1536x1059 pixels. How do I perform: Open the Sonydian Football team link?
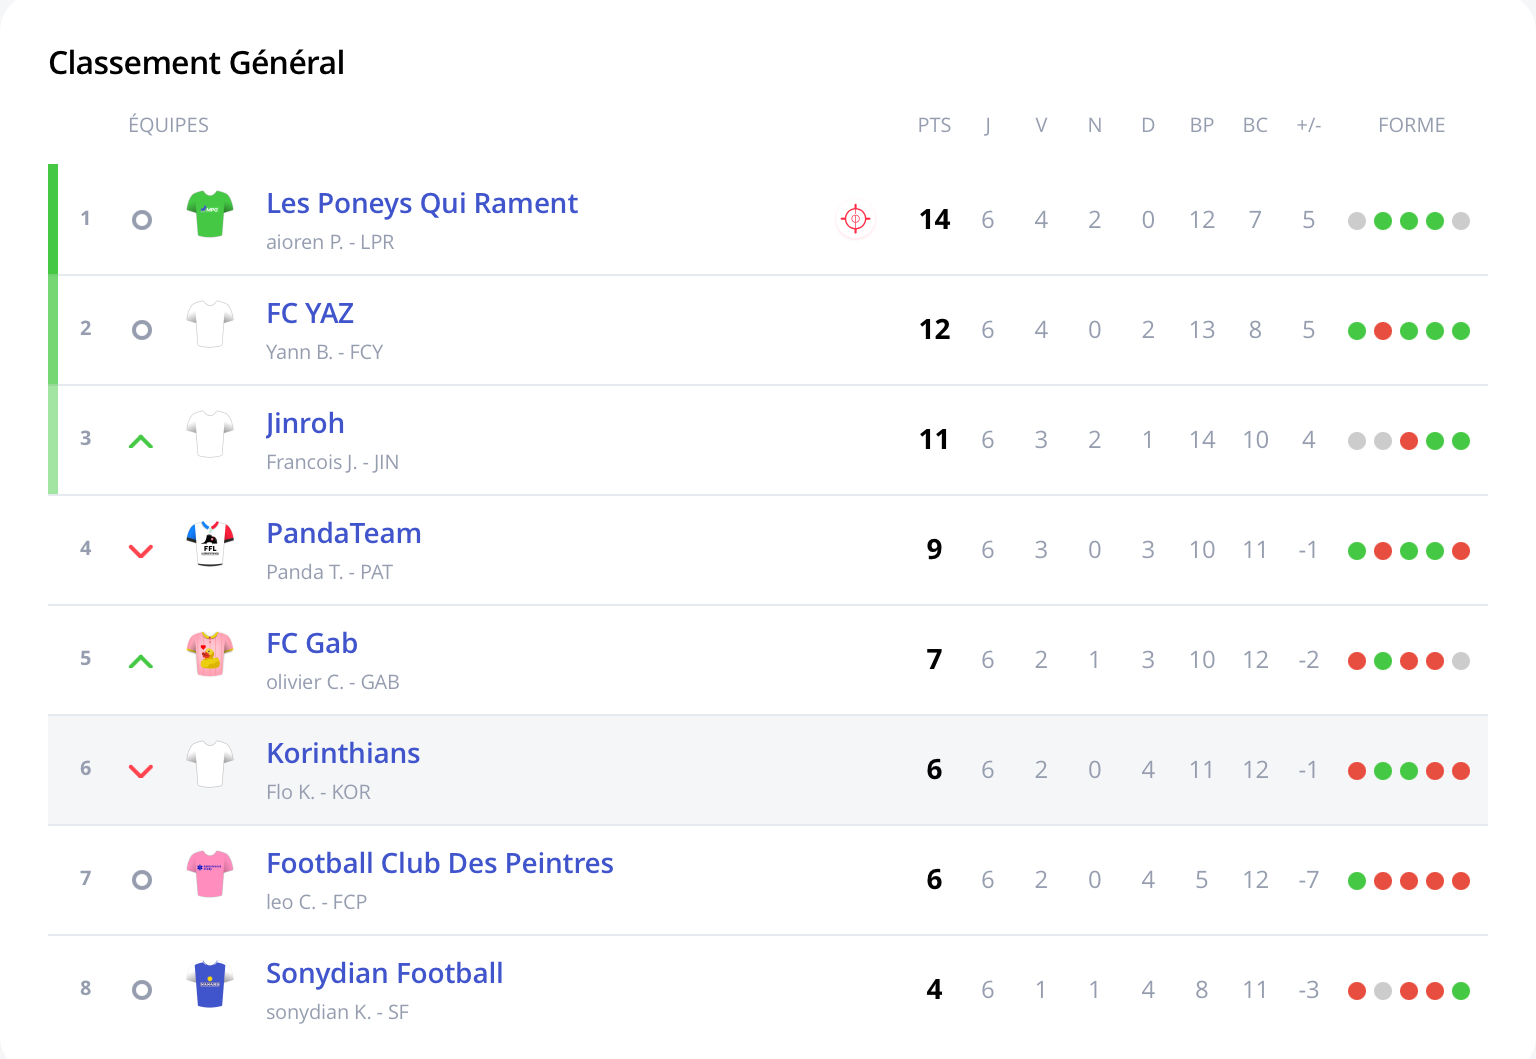point(384,973)
